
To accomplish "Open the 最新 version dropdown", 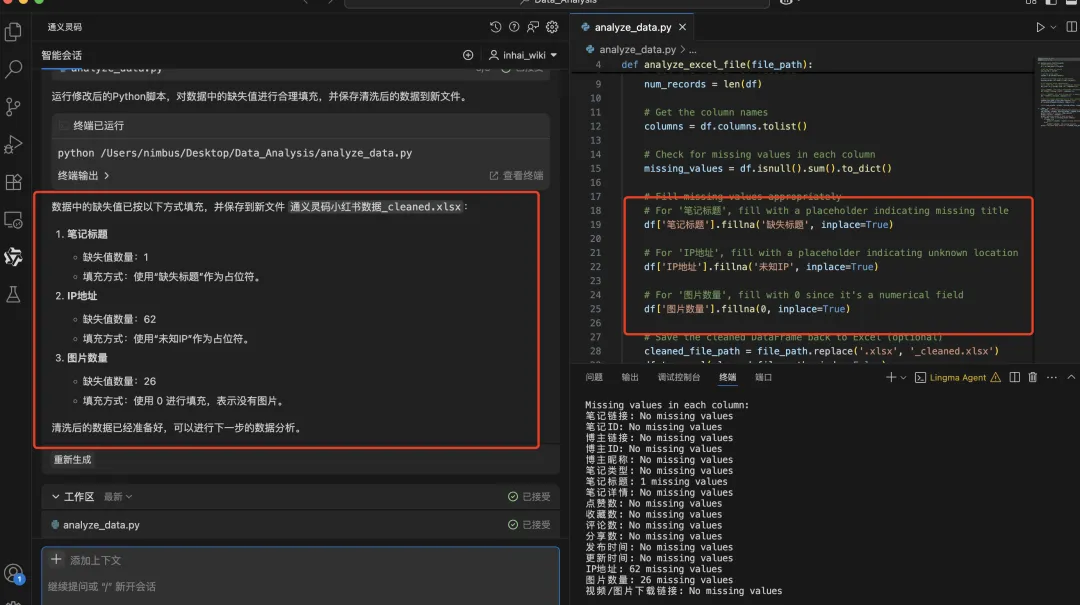I will 118,497.
